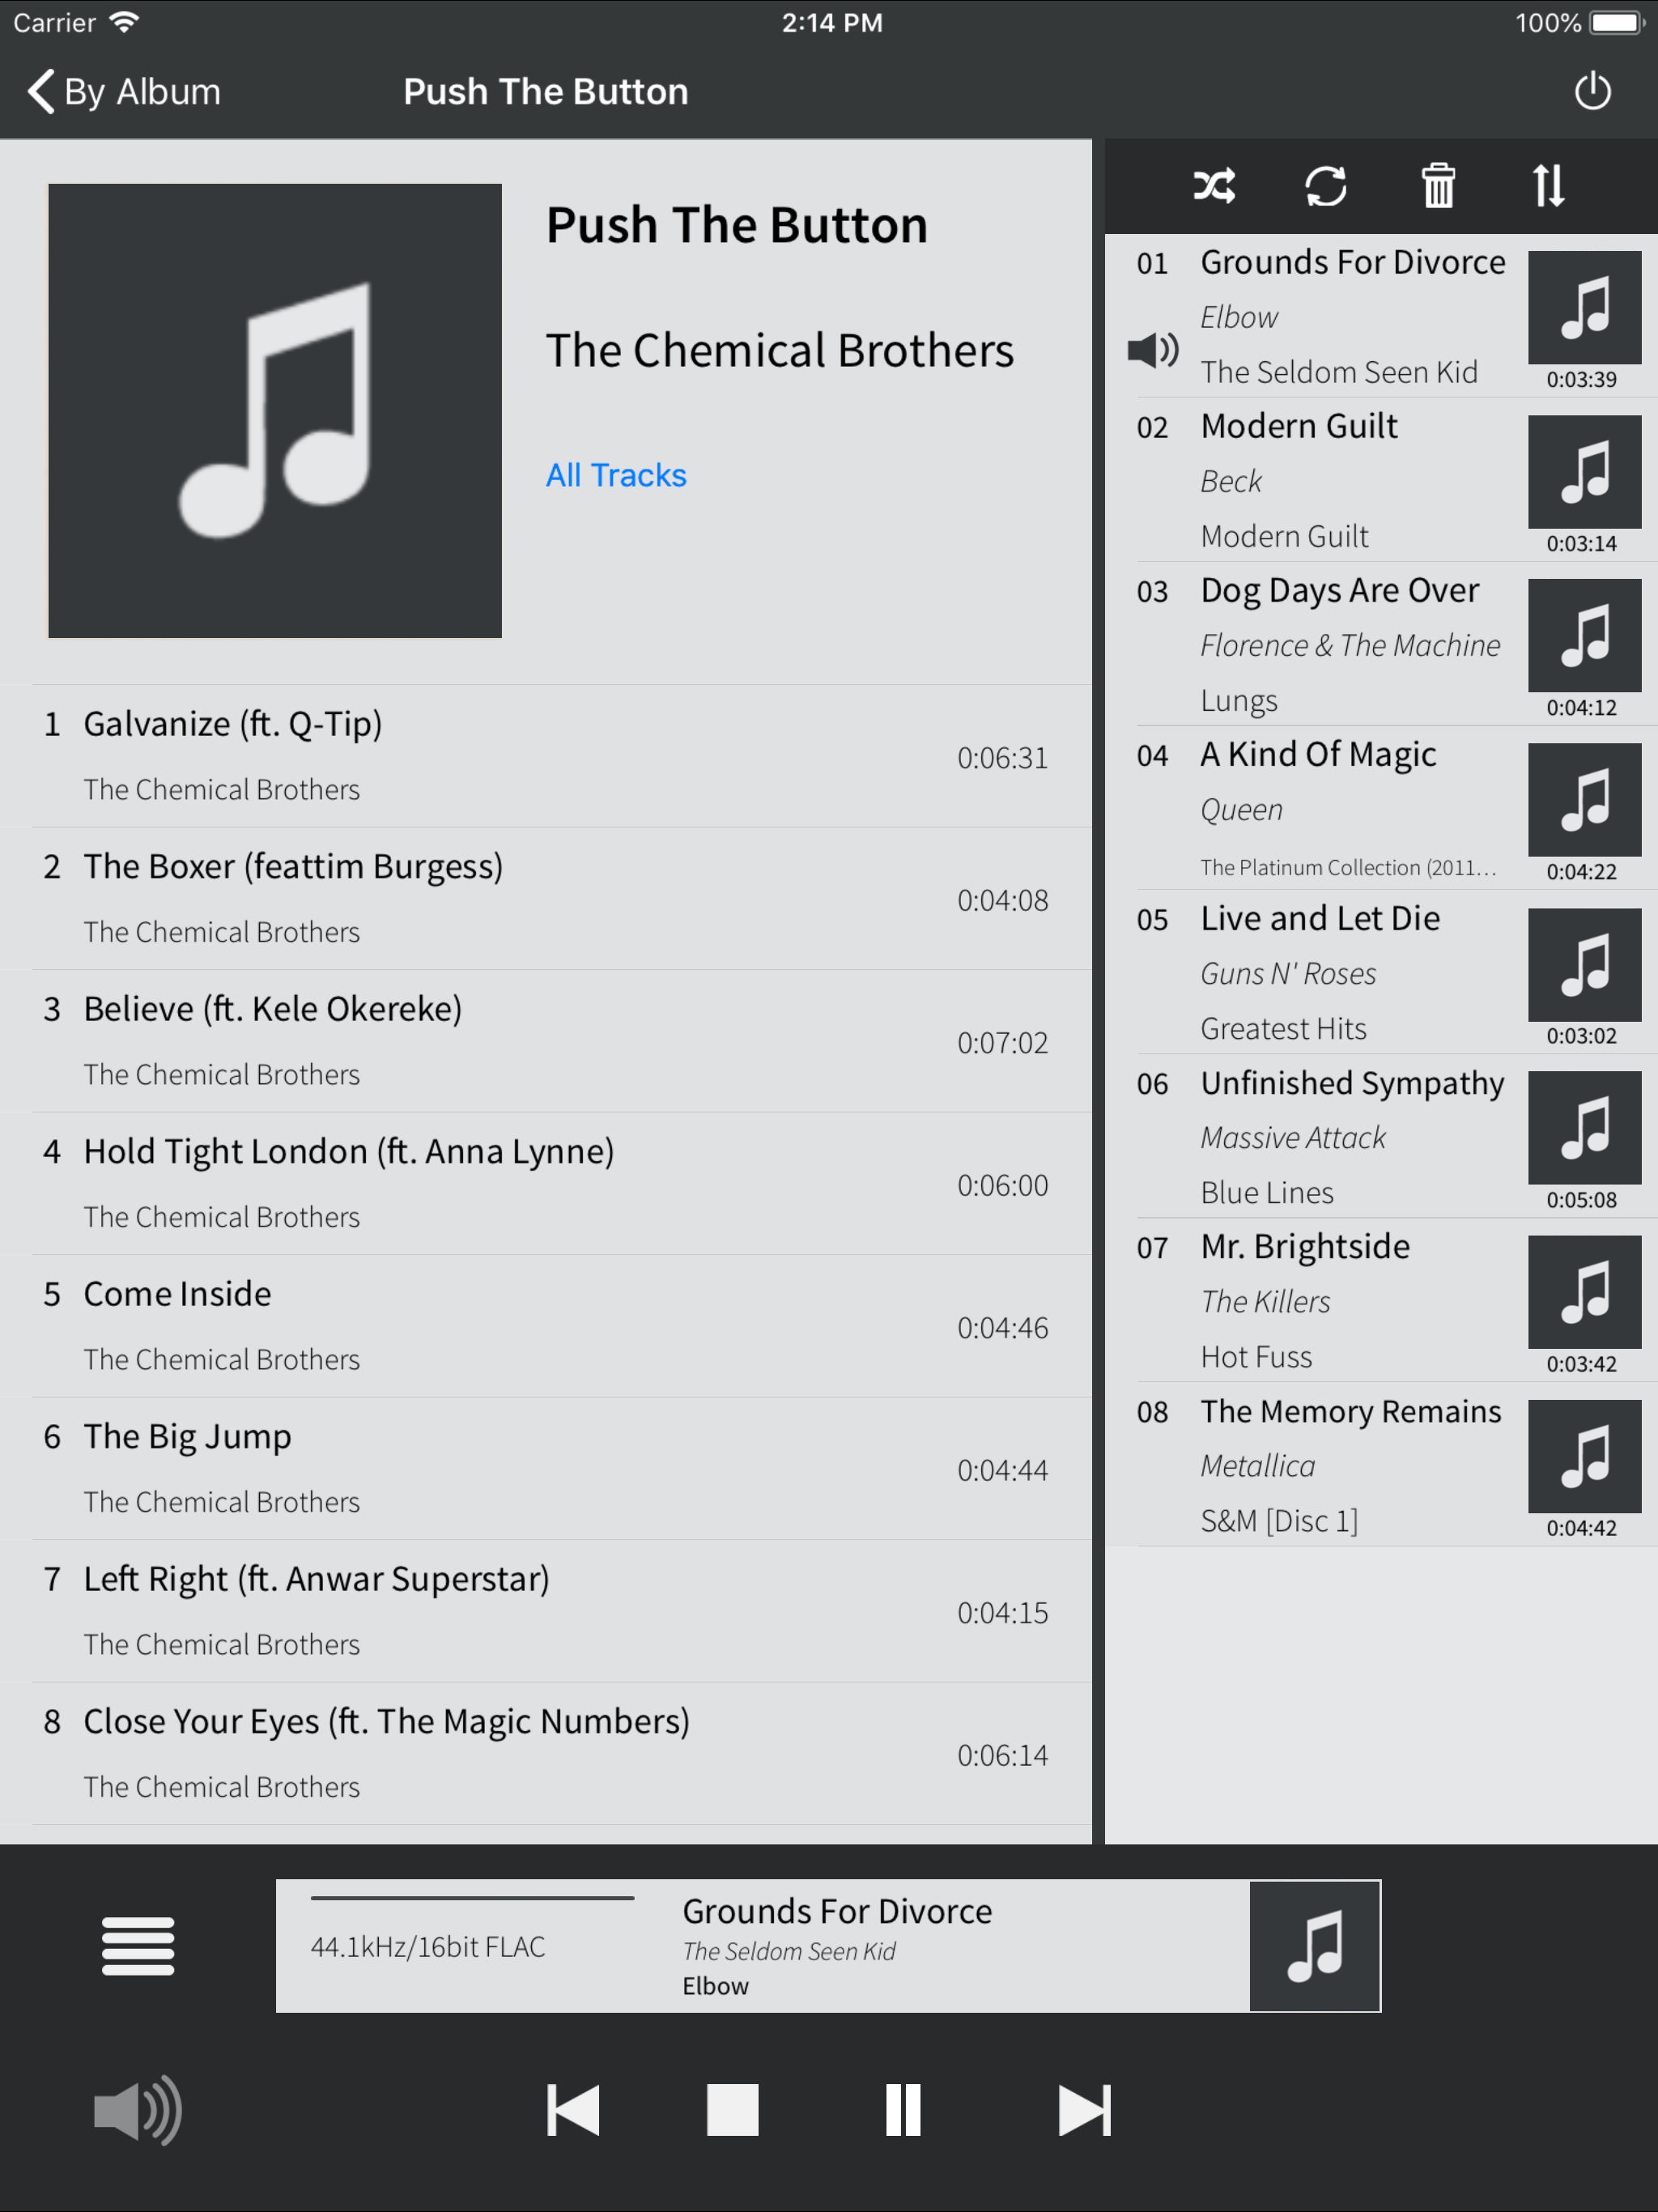This screenshot has height=2212, width=1658.
Task: Tap the reorder arrows icon
Action: click(1548, 186)
